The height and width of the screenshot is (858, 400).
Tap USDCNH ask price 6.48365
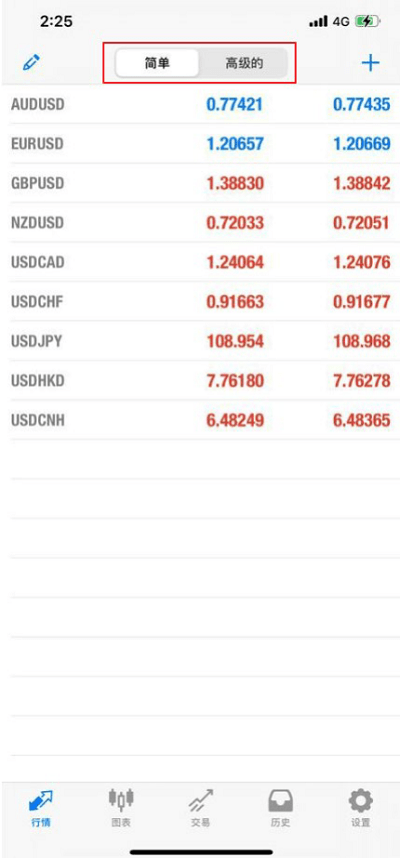tap(362, 420)
